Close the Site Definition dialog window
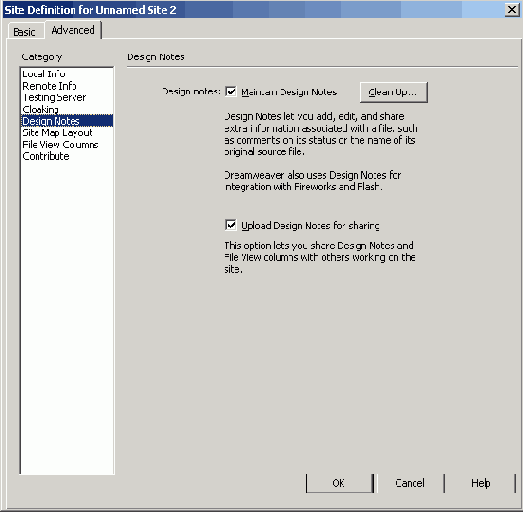The height and width of the screenshot is (512, 523). (512, 10)
